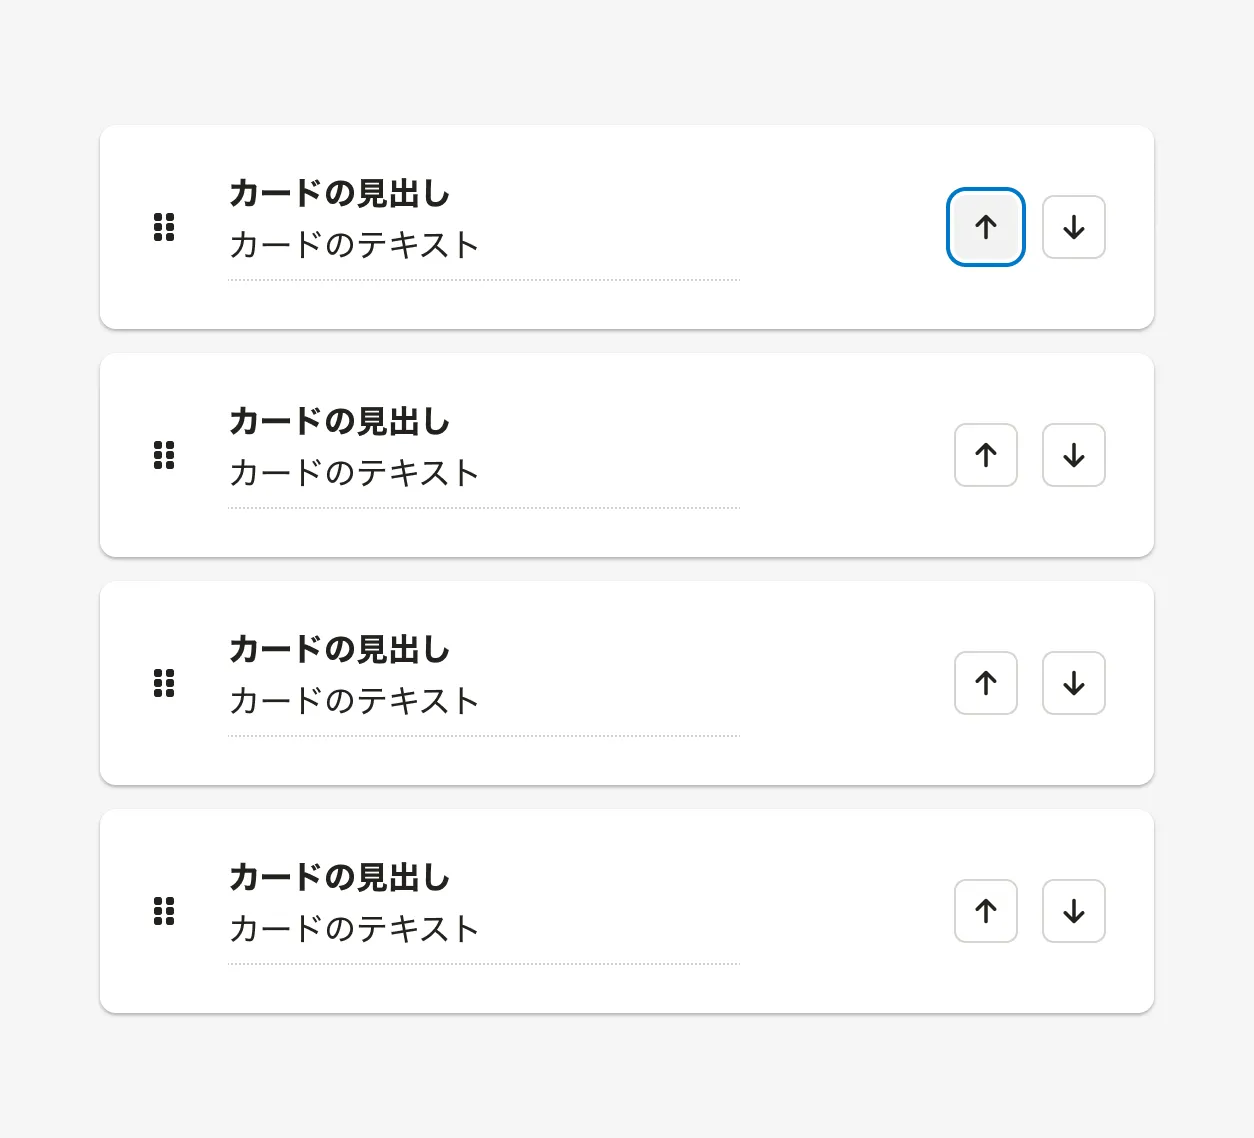This screenshot has width=1254, height=1138.
Task: Click the third card's heading カードの見出し
Action: (339, 649)
